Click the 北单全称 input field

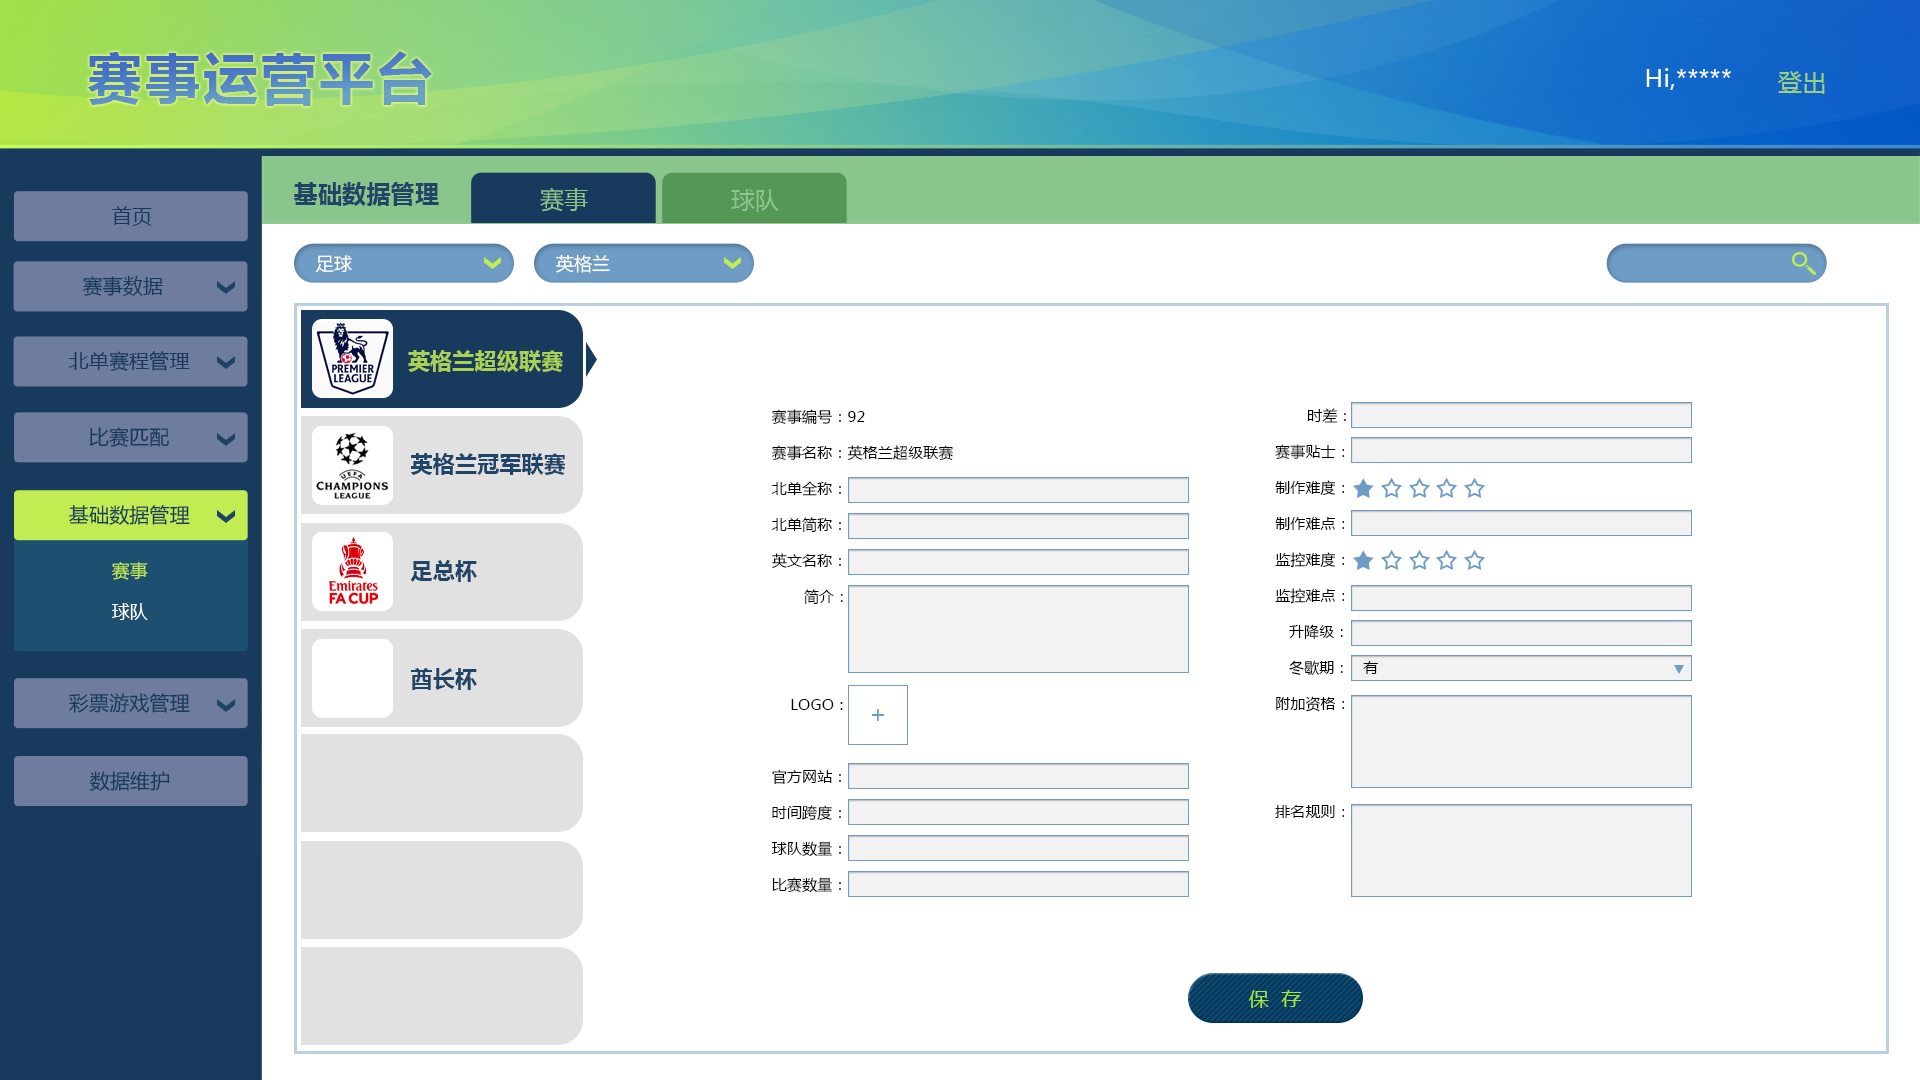click(1018, 490)
